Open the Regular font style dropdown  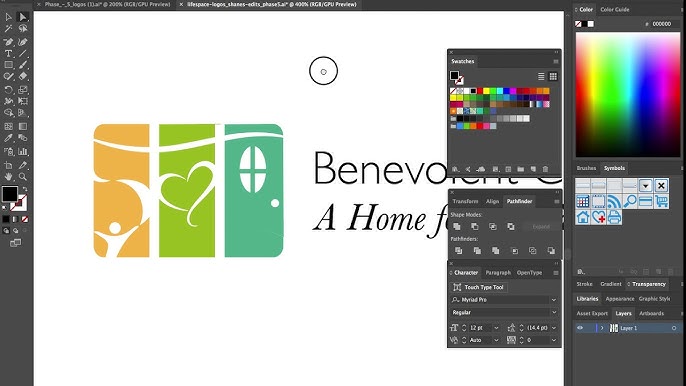click(x=554, y=312)
